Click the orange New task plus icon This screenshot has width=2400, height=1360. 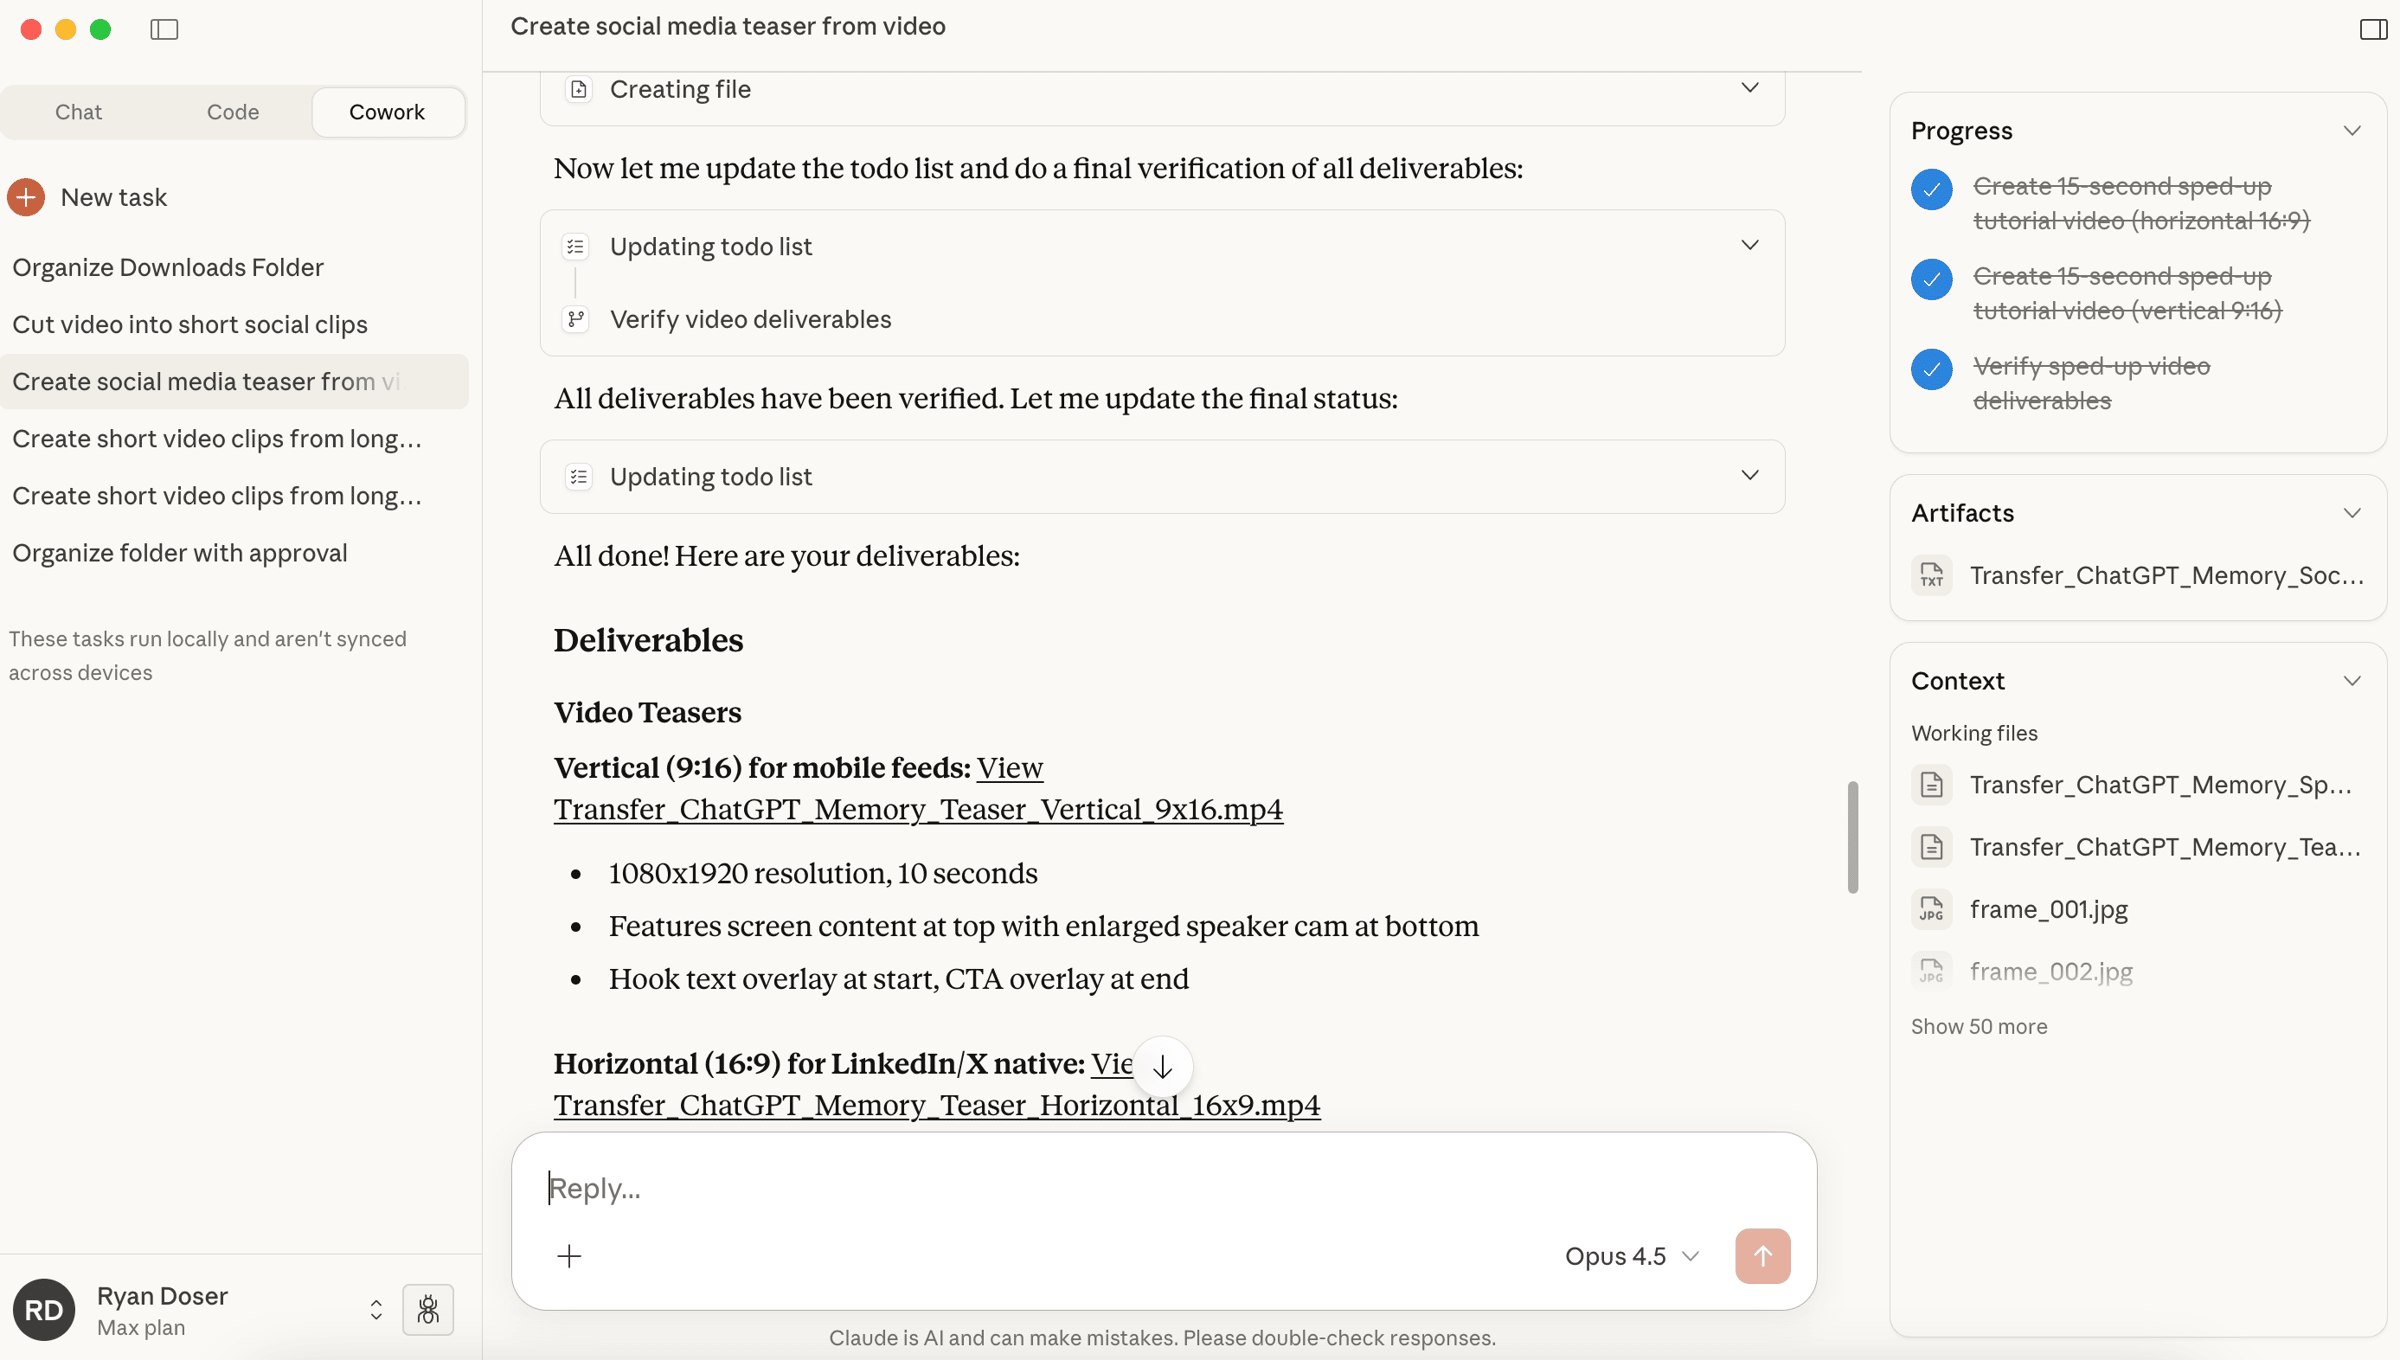click(x=27, y=197)
